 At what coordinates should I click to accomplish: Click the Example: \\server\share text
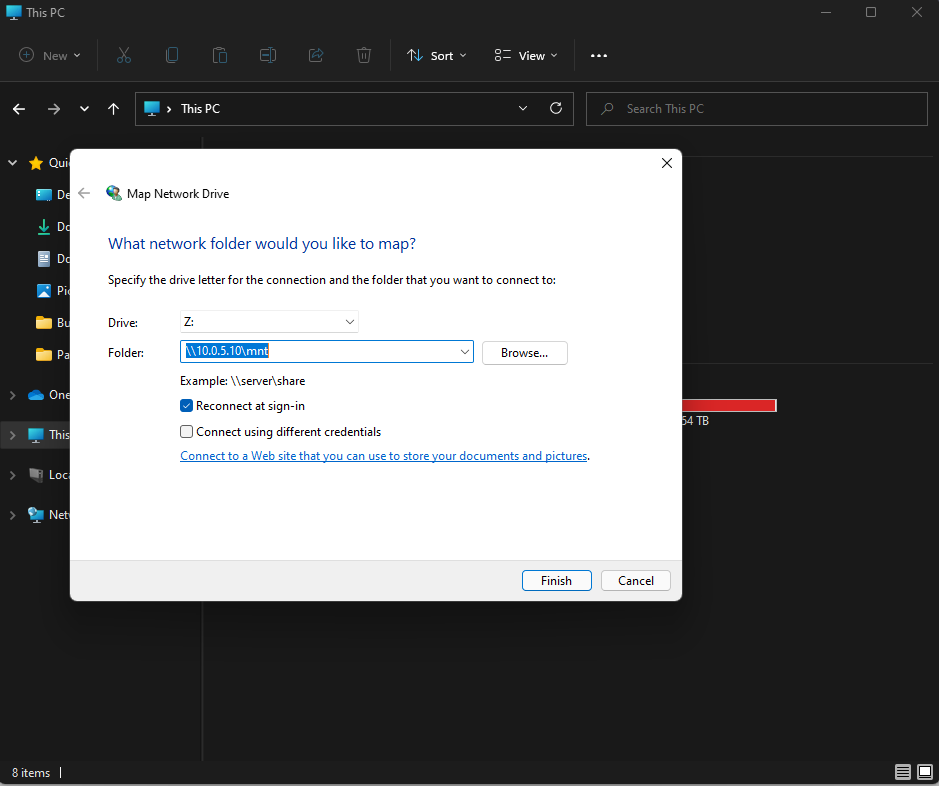[x=243, y=381]
